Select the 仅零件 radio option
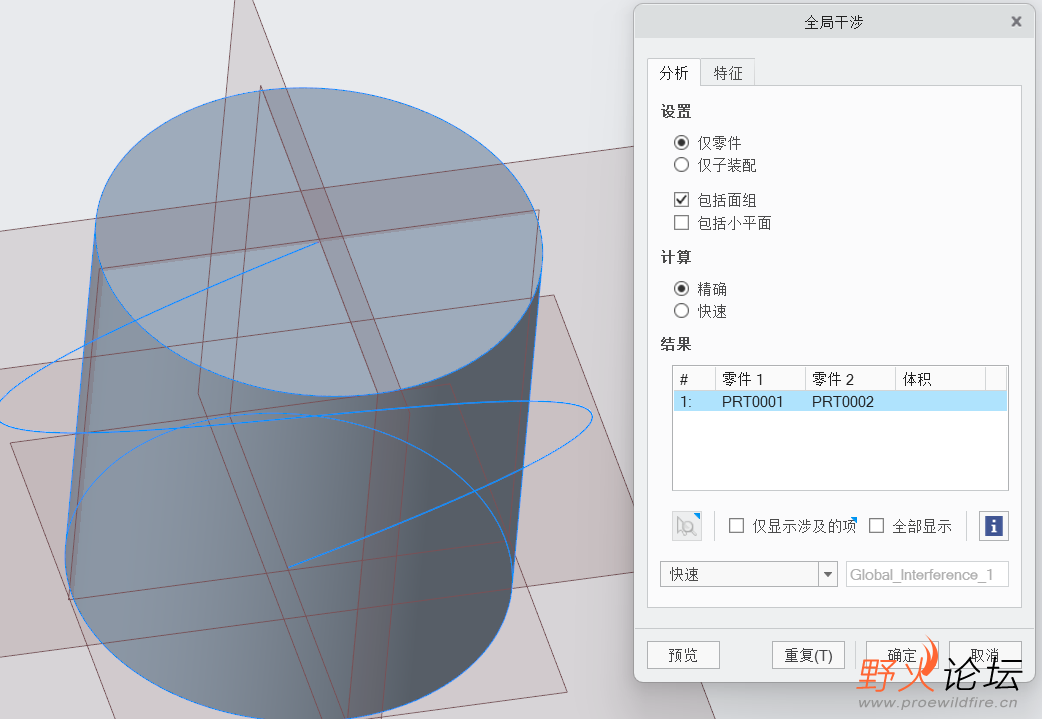The height and width of the screenshot is (719, 1042). point(681,142)
